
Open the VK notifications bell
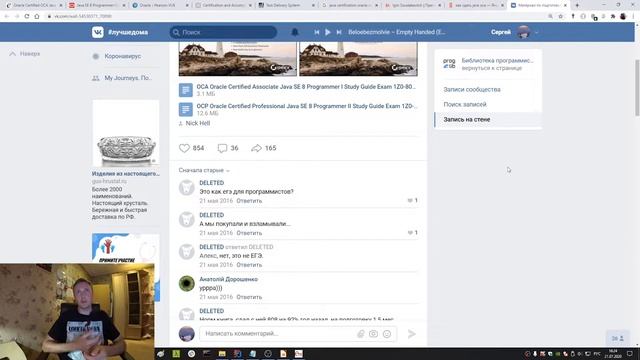coord(295,32)
